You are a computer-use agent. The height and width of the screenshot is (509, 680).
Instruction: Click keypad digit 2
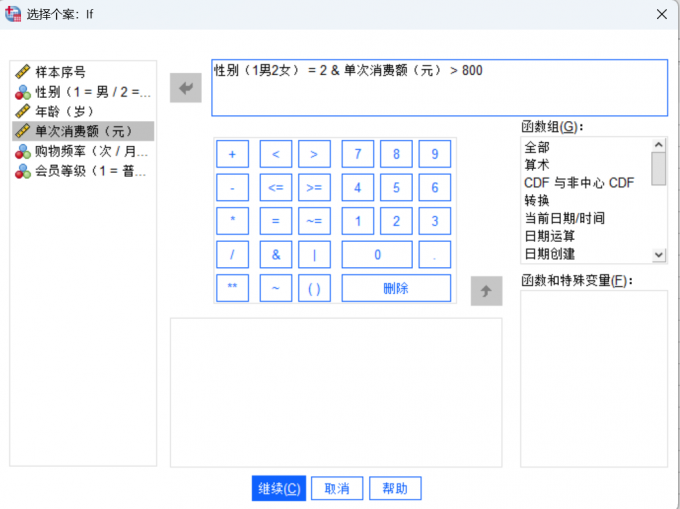[x=396, y=221]
